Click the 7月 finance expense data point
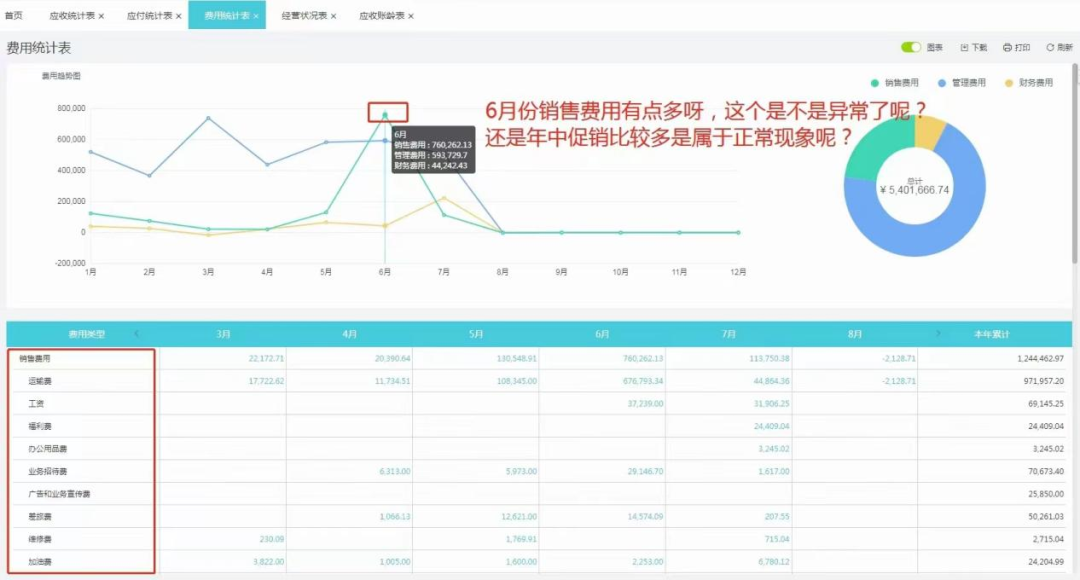 point(444,198)
